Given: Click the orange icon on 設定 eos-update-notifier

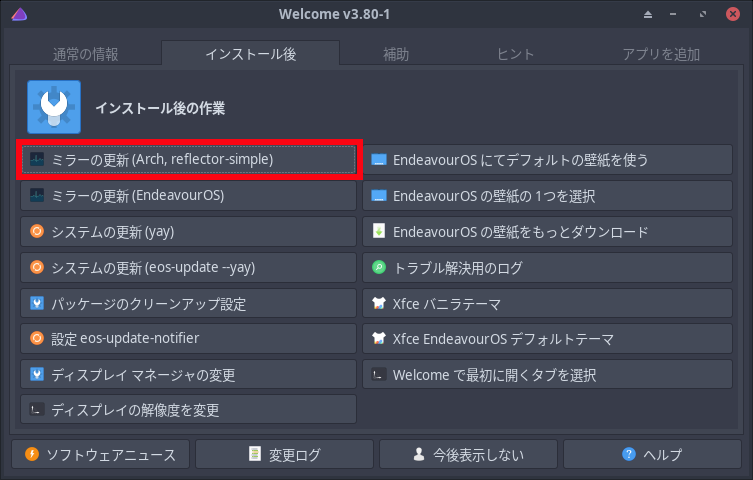Looking at the screenshot, I should (37, 338).
